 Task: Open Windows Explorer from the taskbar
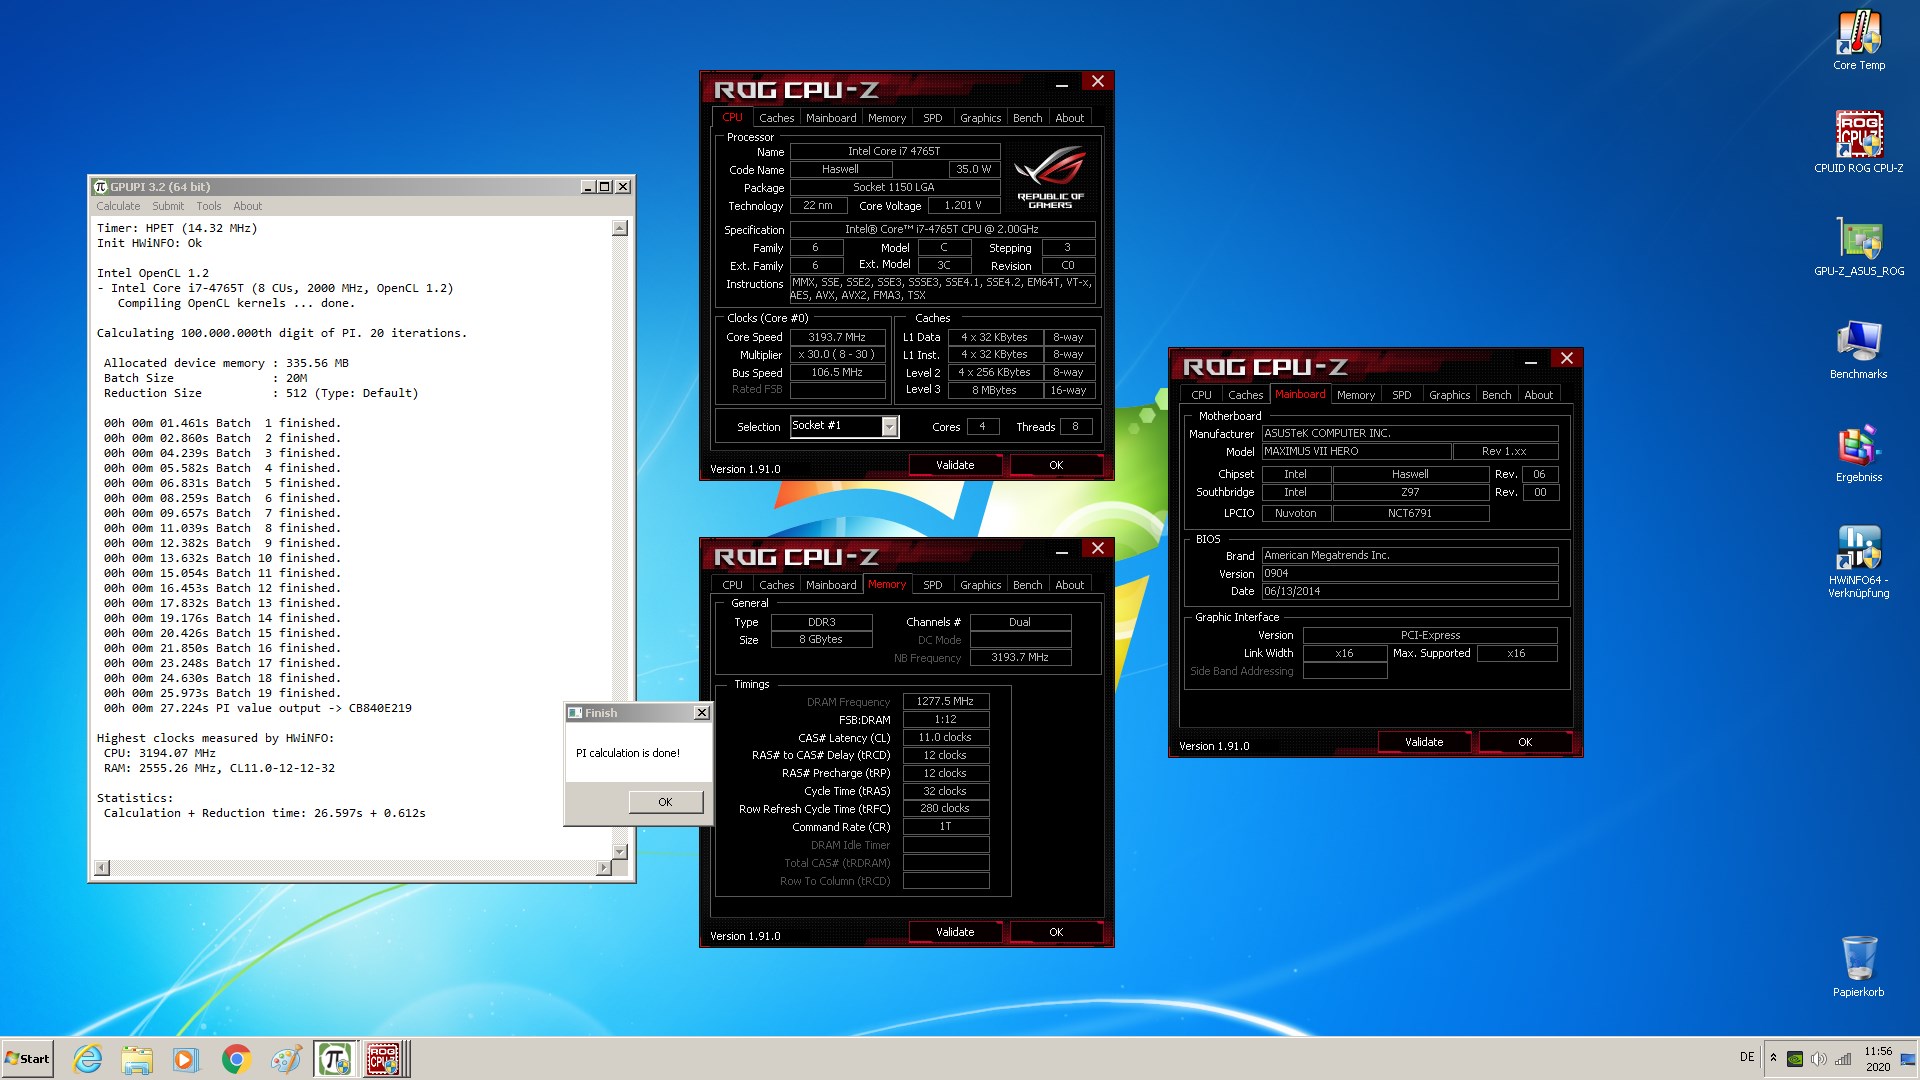tap(137, 1059)
